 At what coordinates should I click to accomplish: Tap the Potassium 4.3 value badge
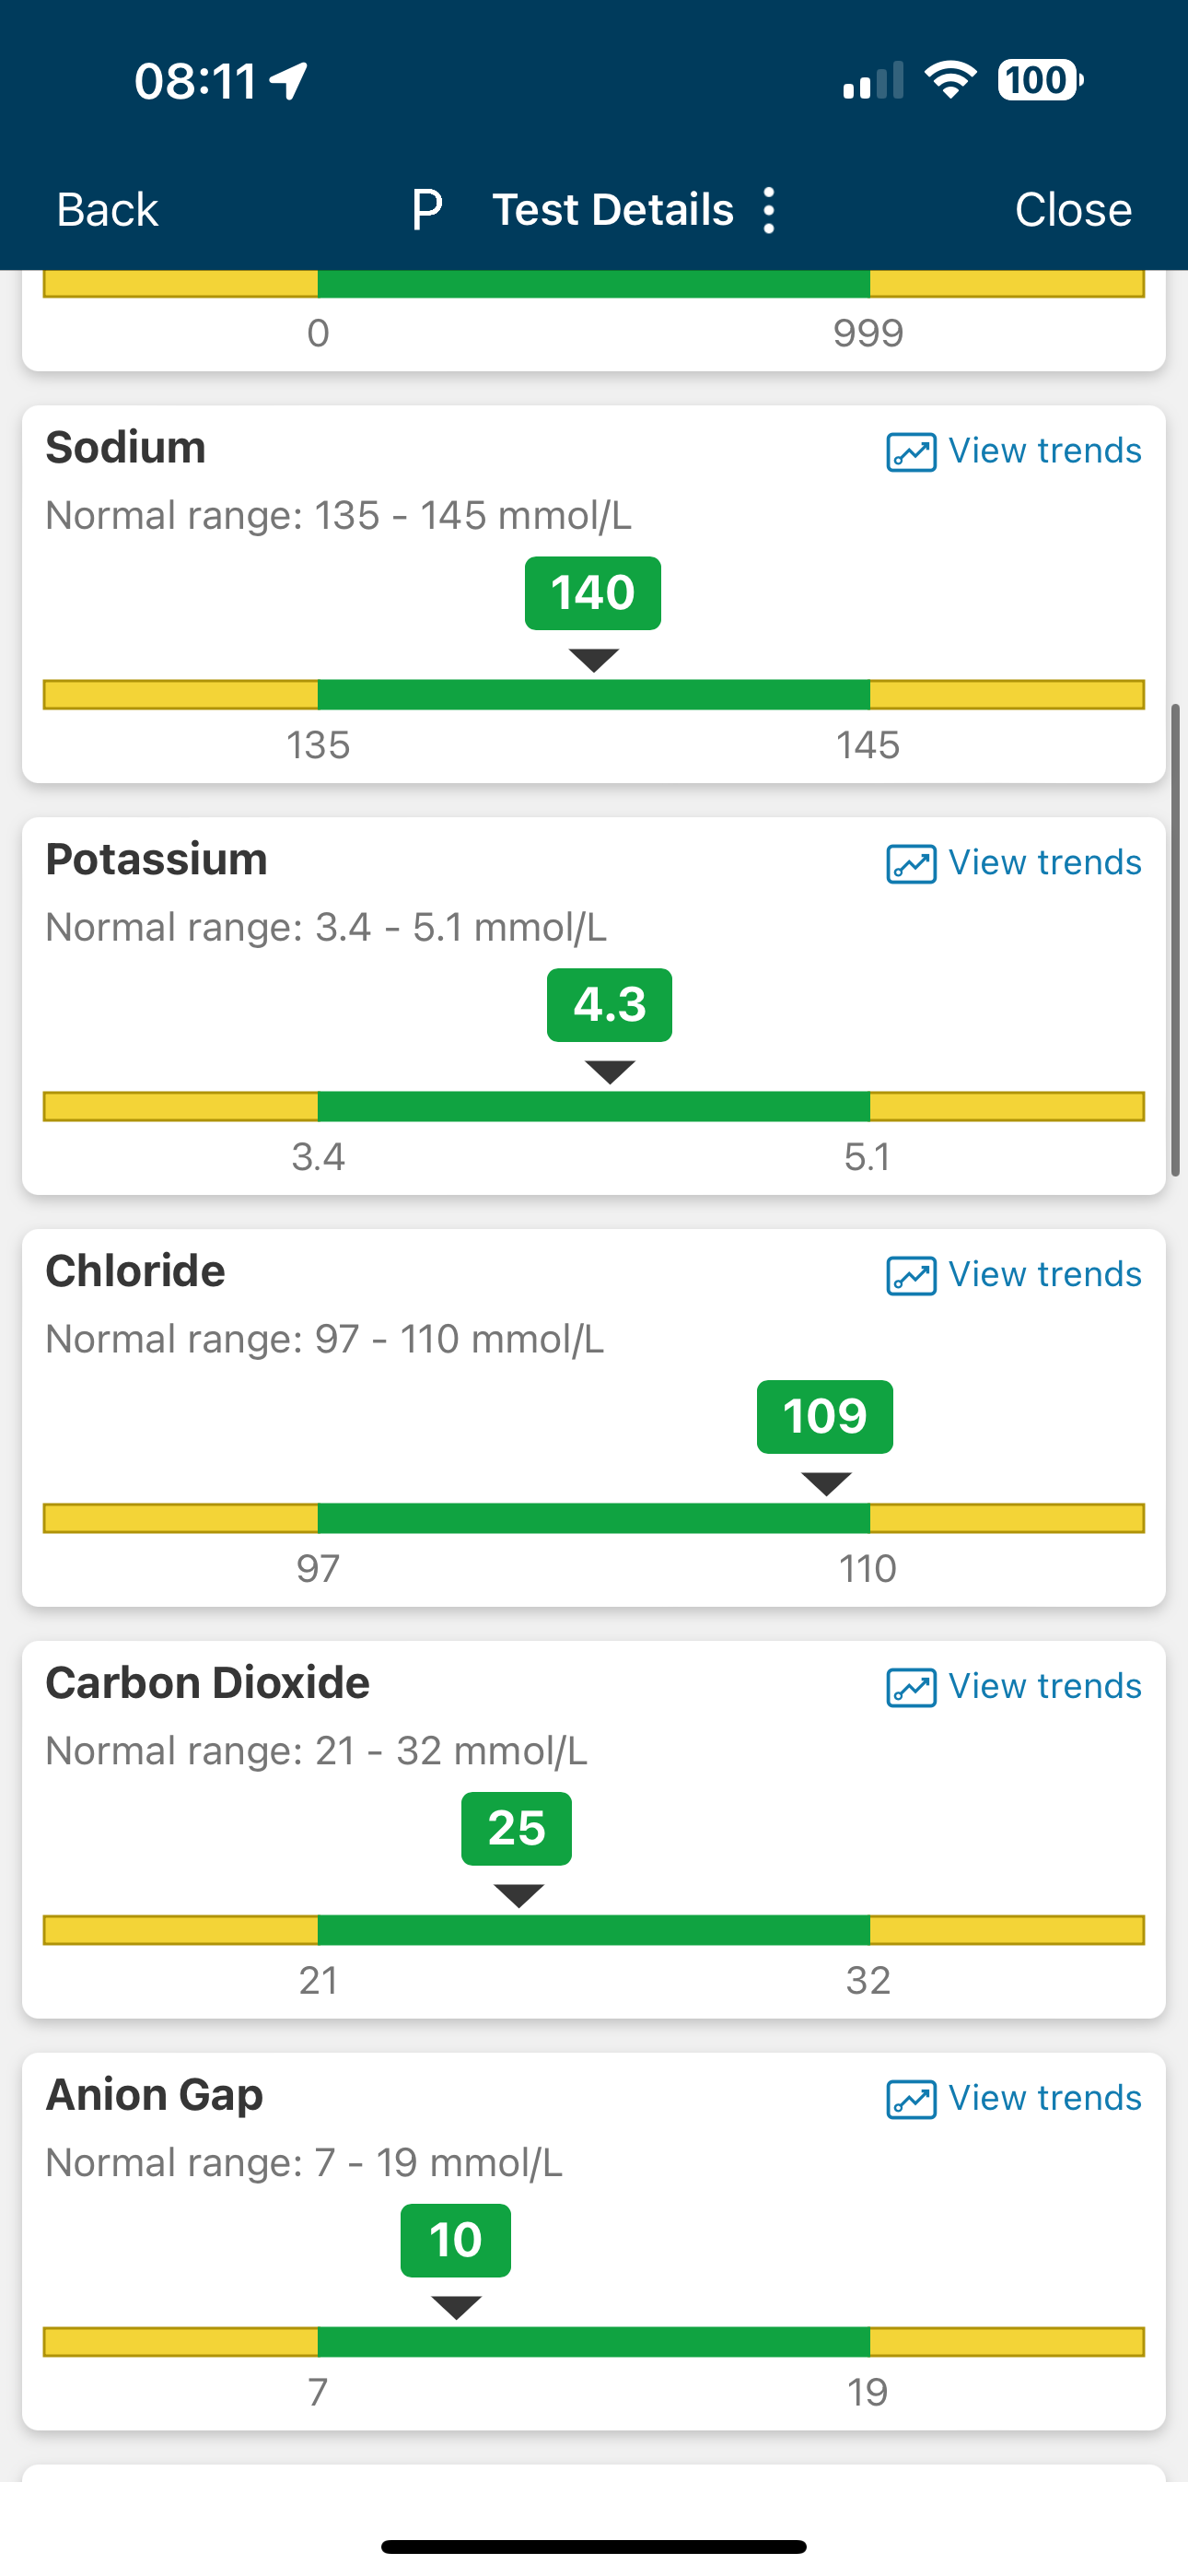(x=609, y=1005)
